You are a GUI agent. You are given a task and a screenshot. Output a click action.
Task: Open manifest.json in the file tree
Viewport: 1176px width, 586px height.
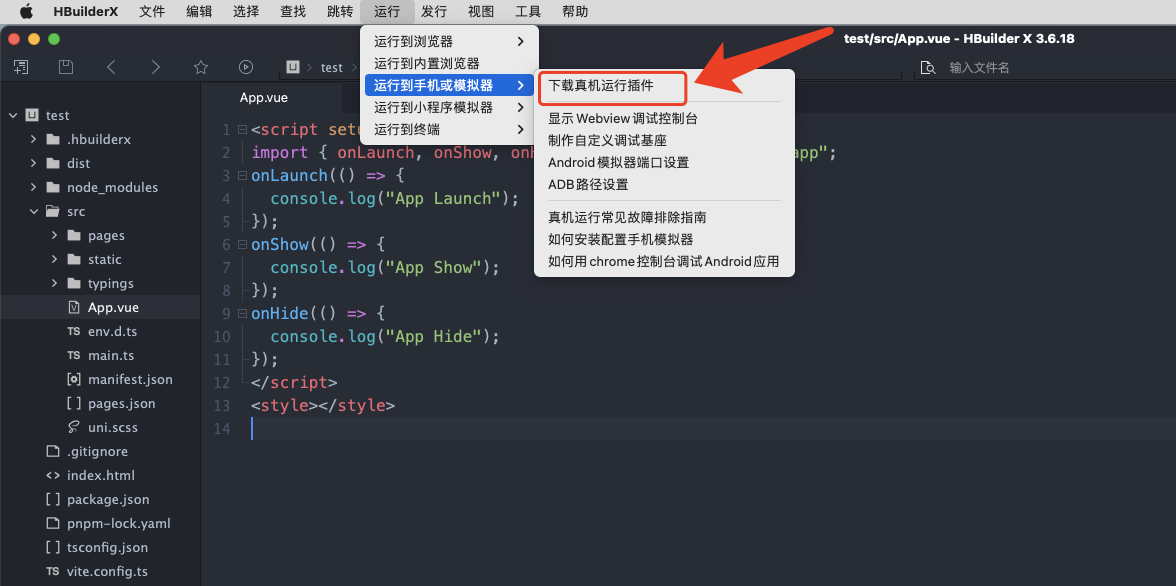(130, 379)
